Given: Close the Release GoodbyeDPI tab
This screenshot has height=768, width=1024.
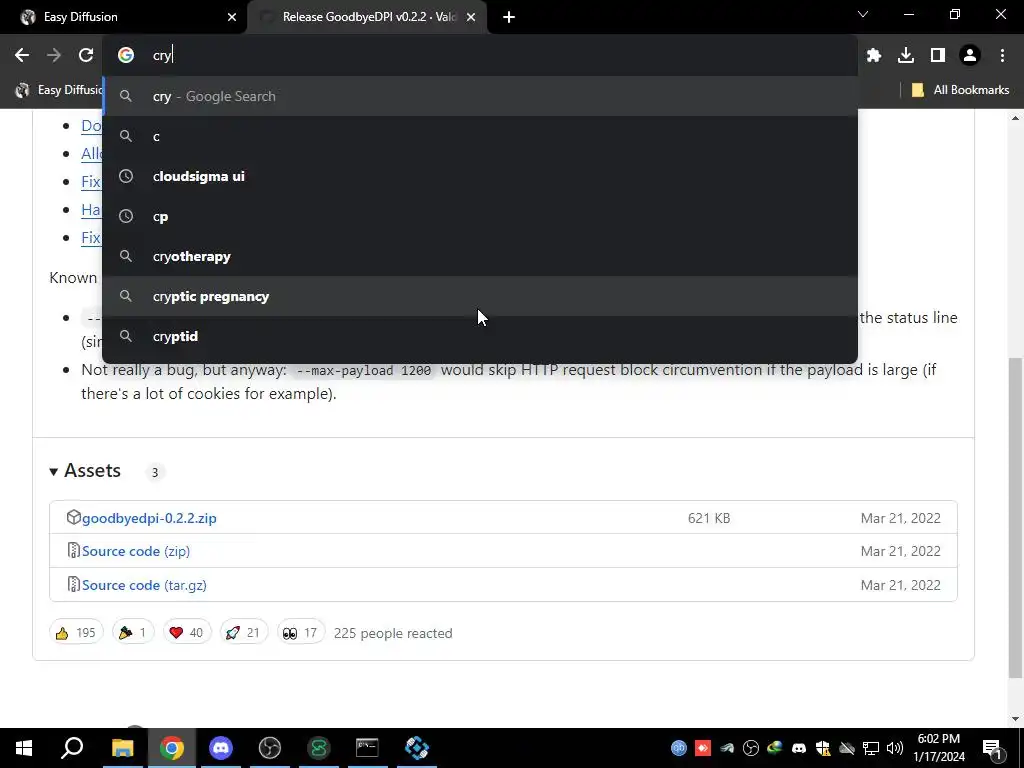Looking at the screenshot, I should (471, 18).
